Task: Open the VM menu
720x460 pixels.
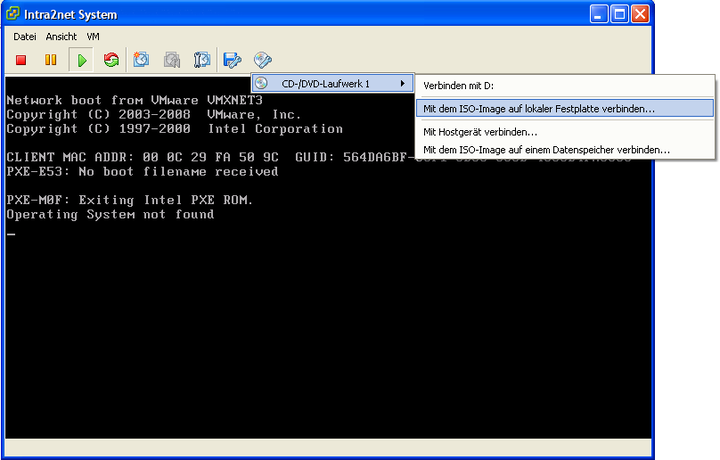Action: (93, 37)
